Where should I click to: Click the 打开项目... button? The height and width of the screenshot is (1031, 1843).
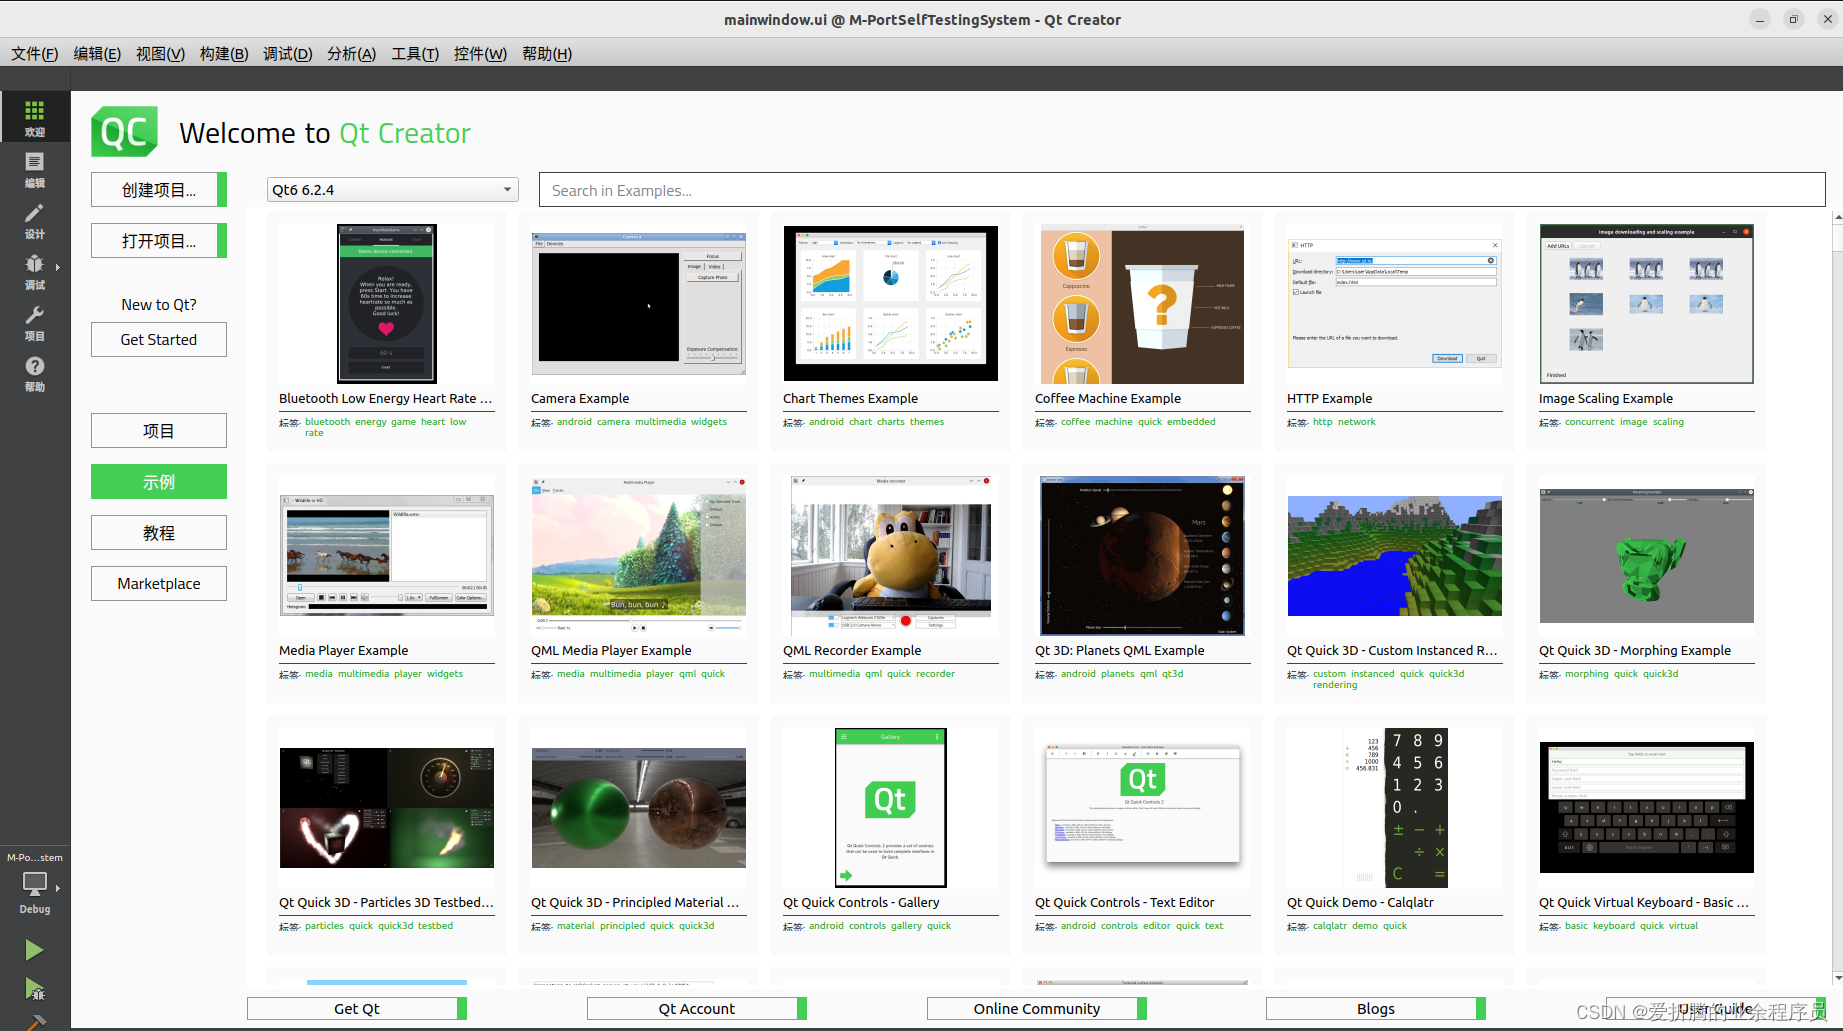tap(159, 241)
